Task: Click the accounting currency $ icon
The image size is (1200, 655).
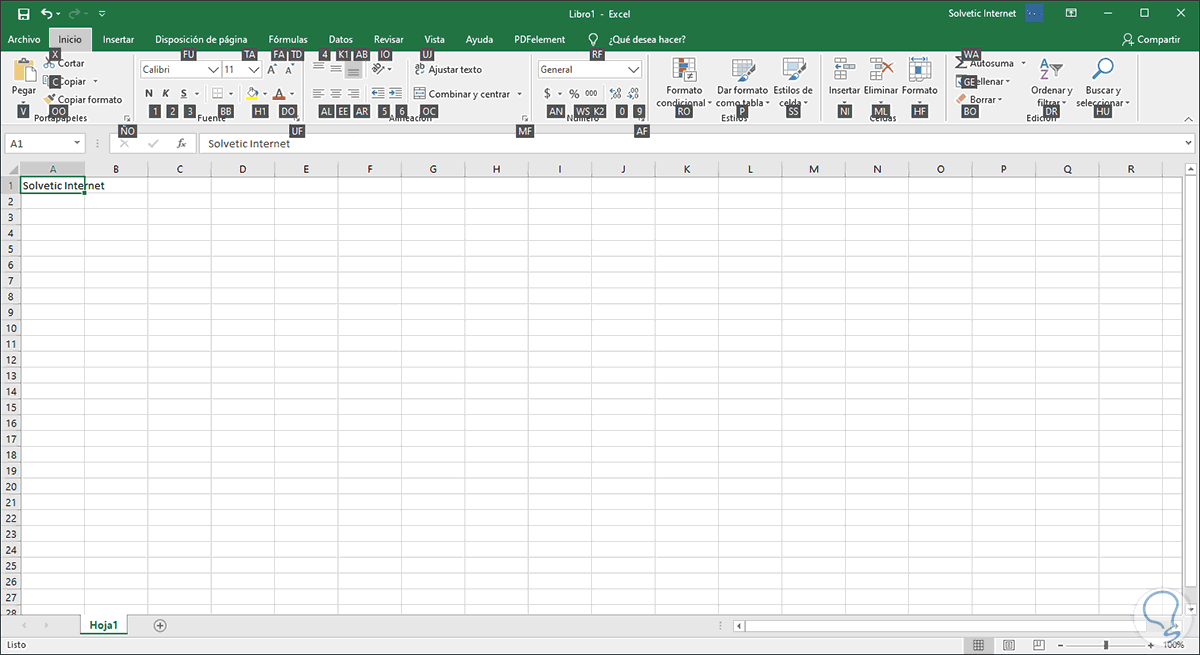Action: pyautogui.click(x=548, y=94)
